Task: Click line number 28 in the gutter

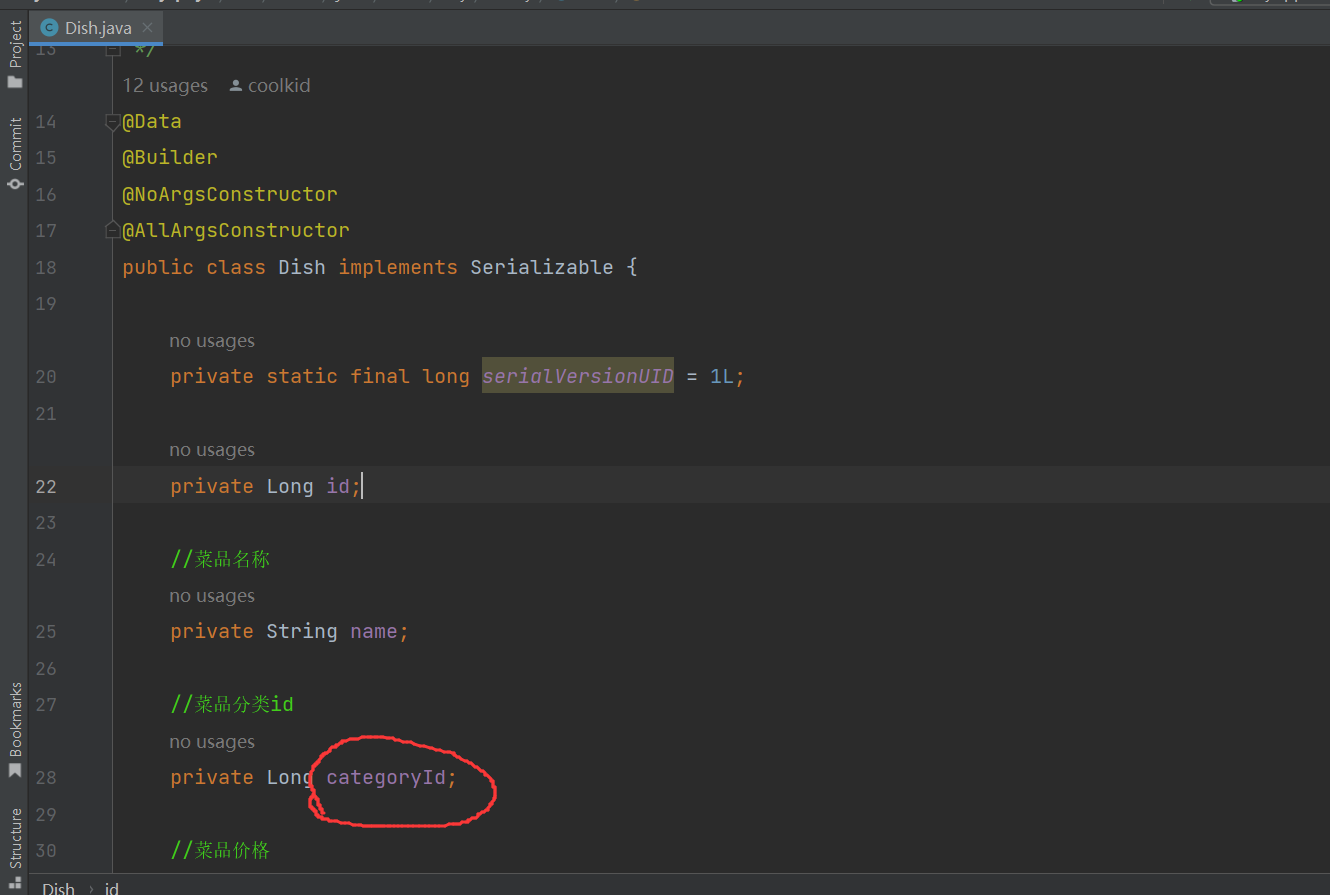Action: [46, 777]
